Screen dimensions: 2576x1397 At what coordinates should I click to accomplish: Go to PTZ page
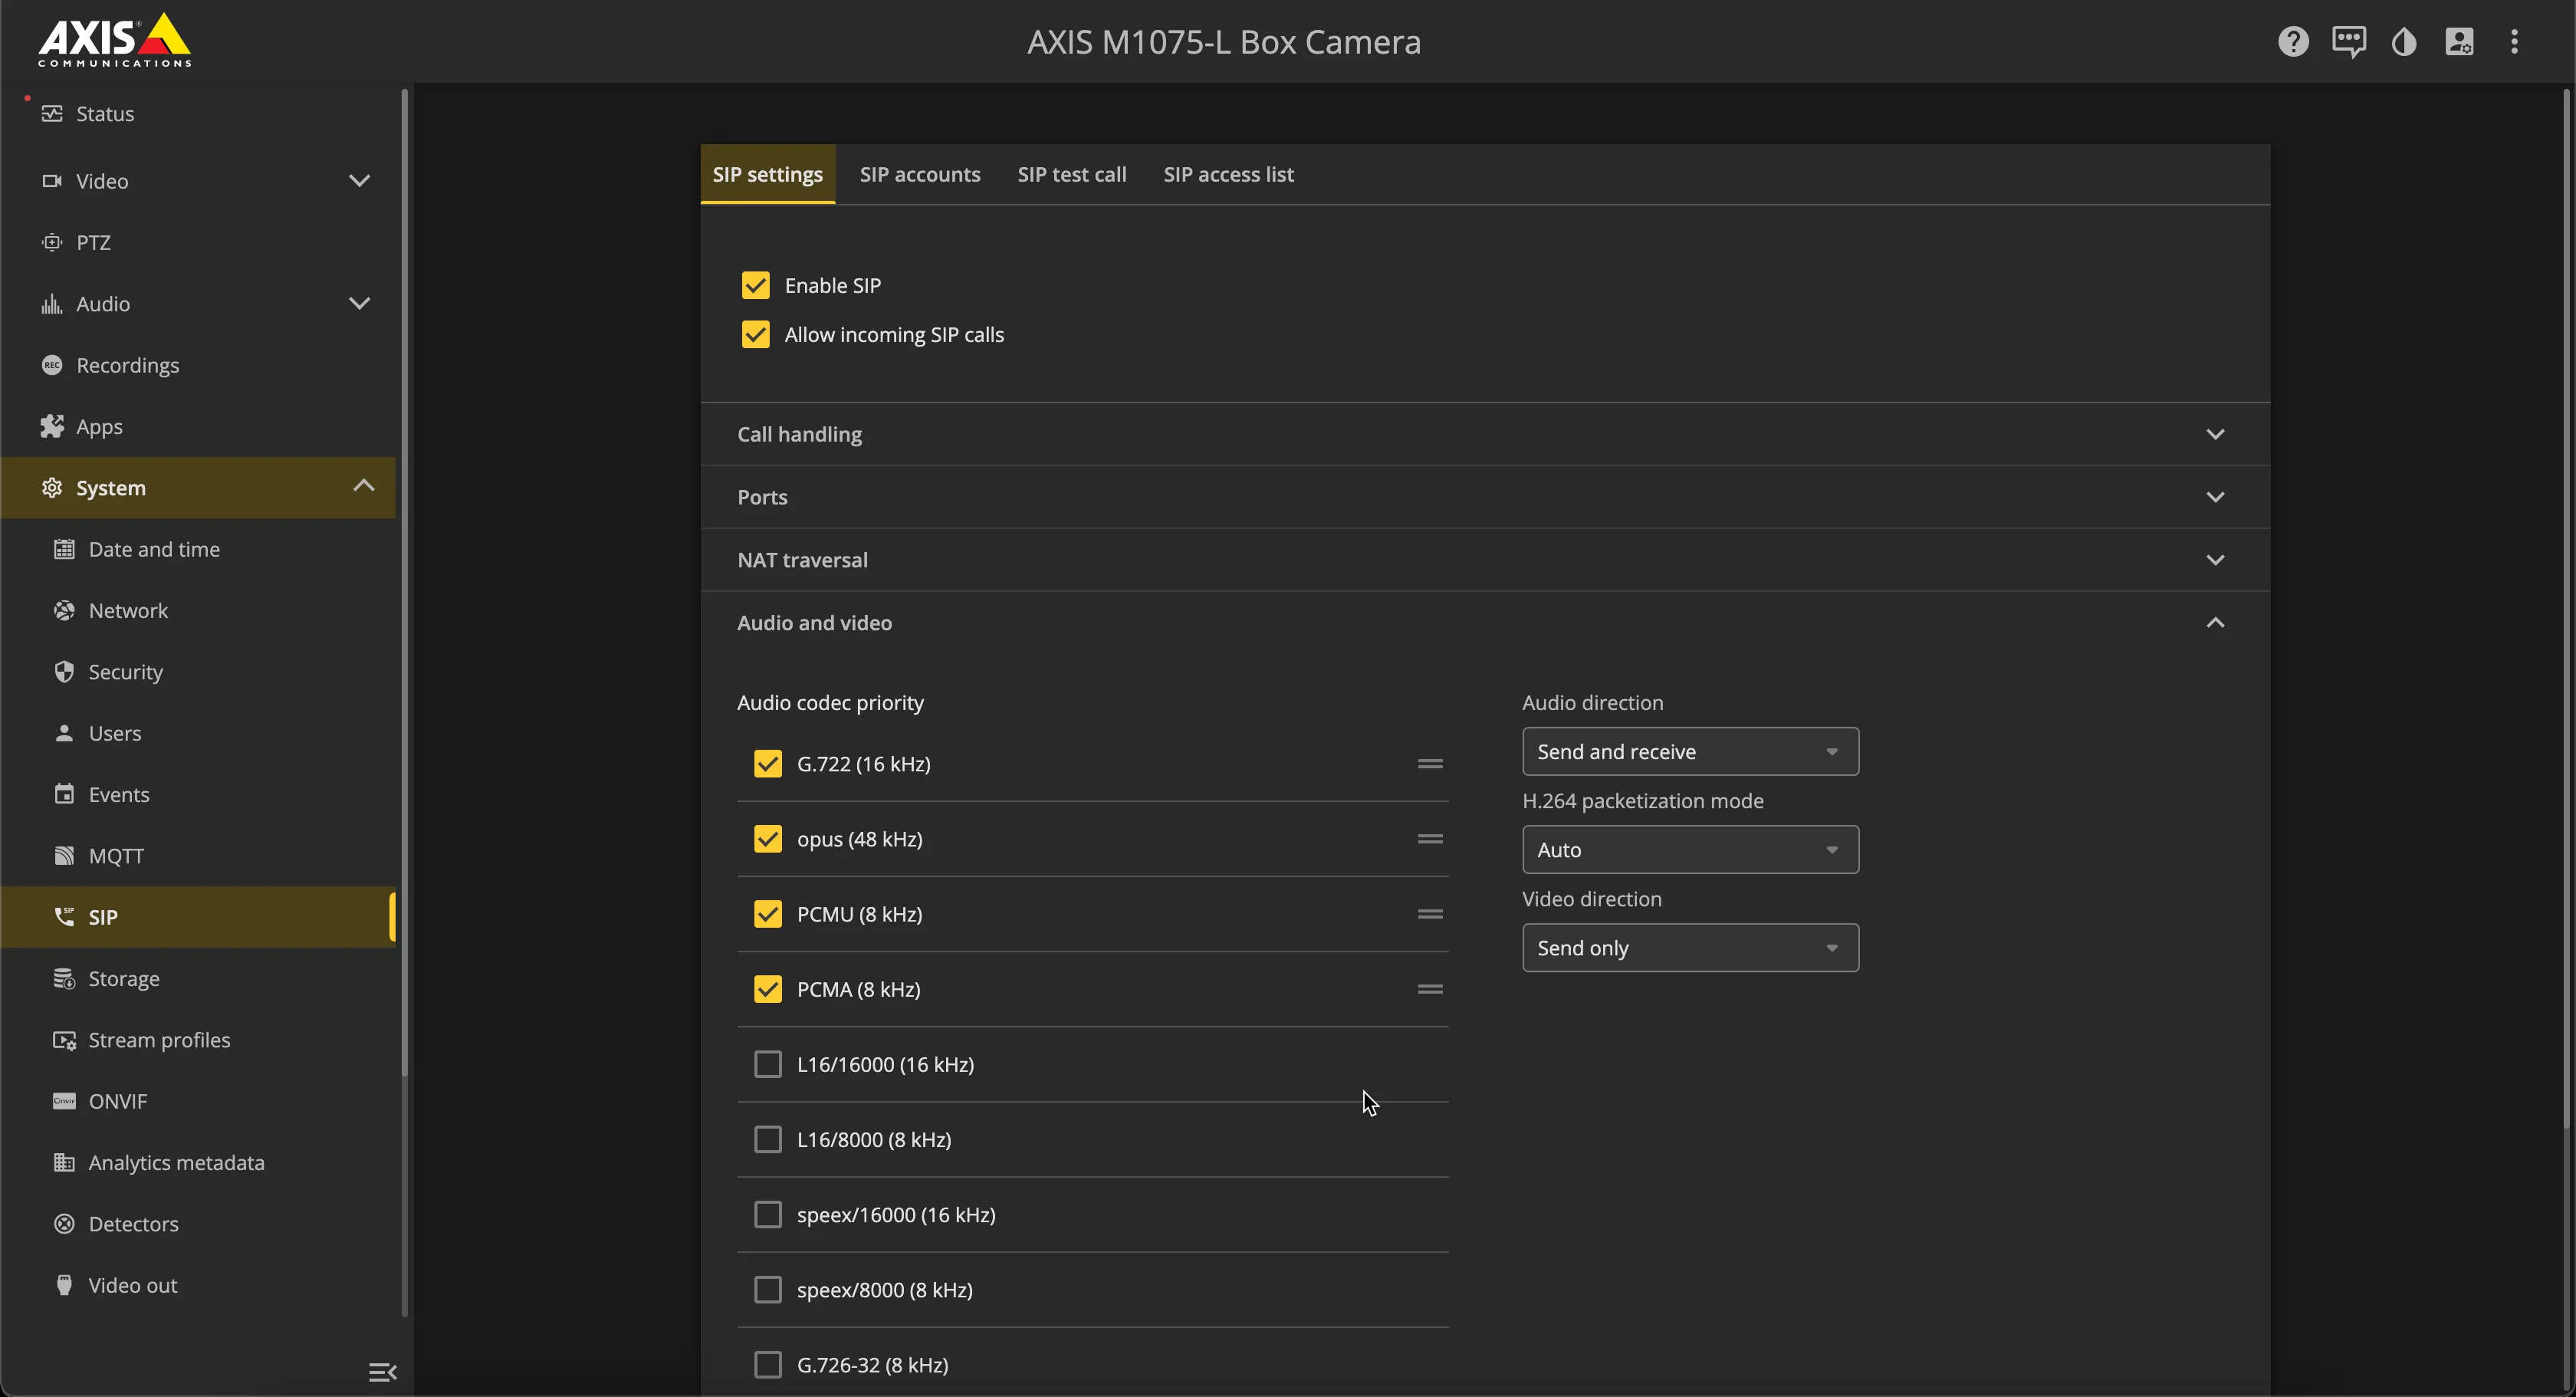click(198, 243)
